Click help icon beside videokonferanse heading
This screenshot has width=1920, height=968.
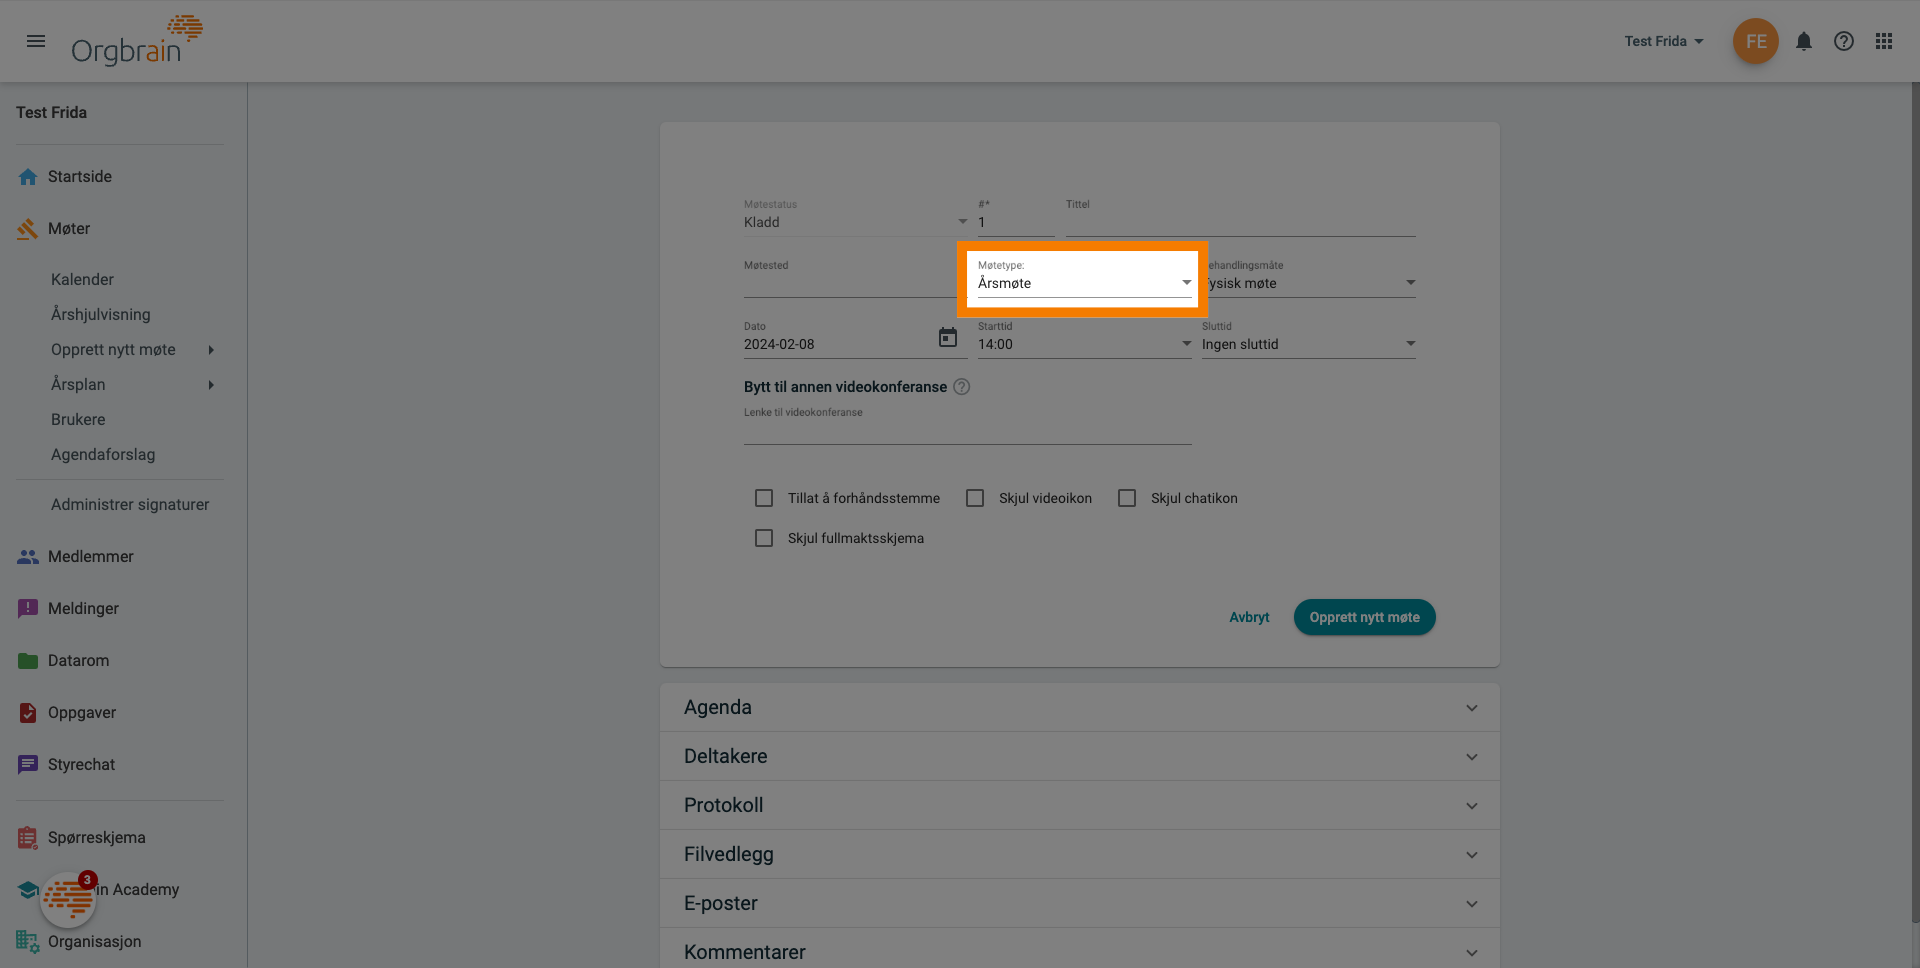961,387
